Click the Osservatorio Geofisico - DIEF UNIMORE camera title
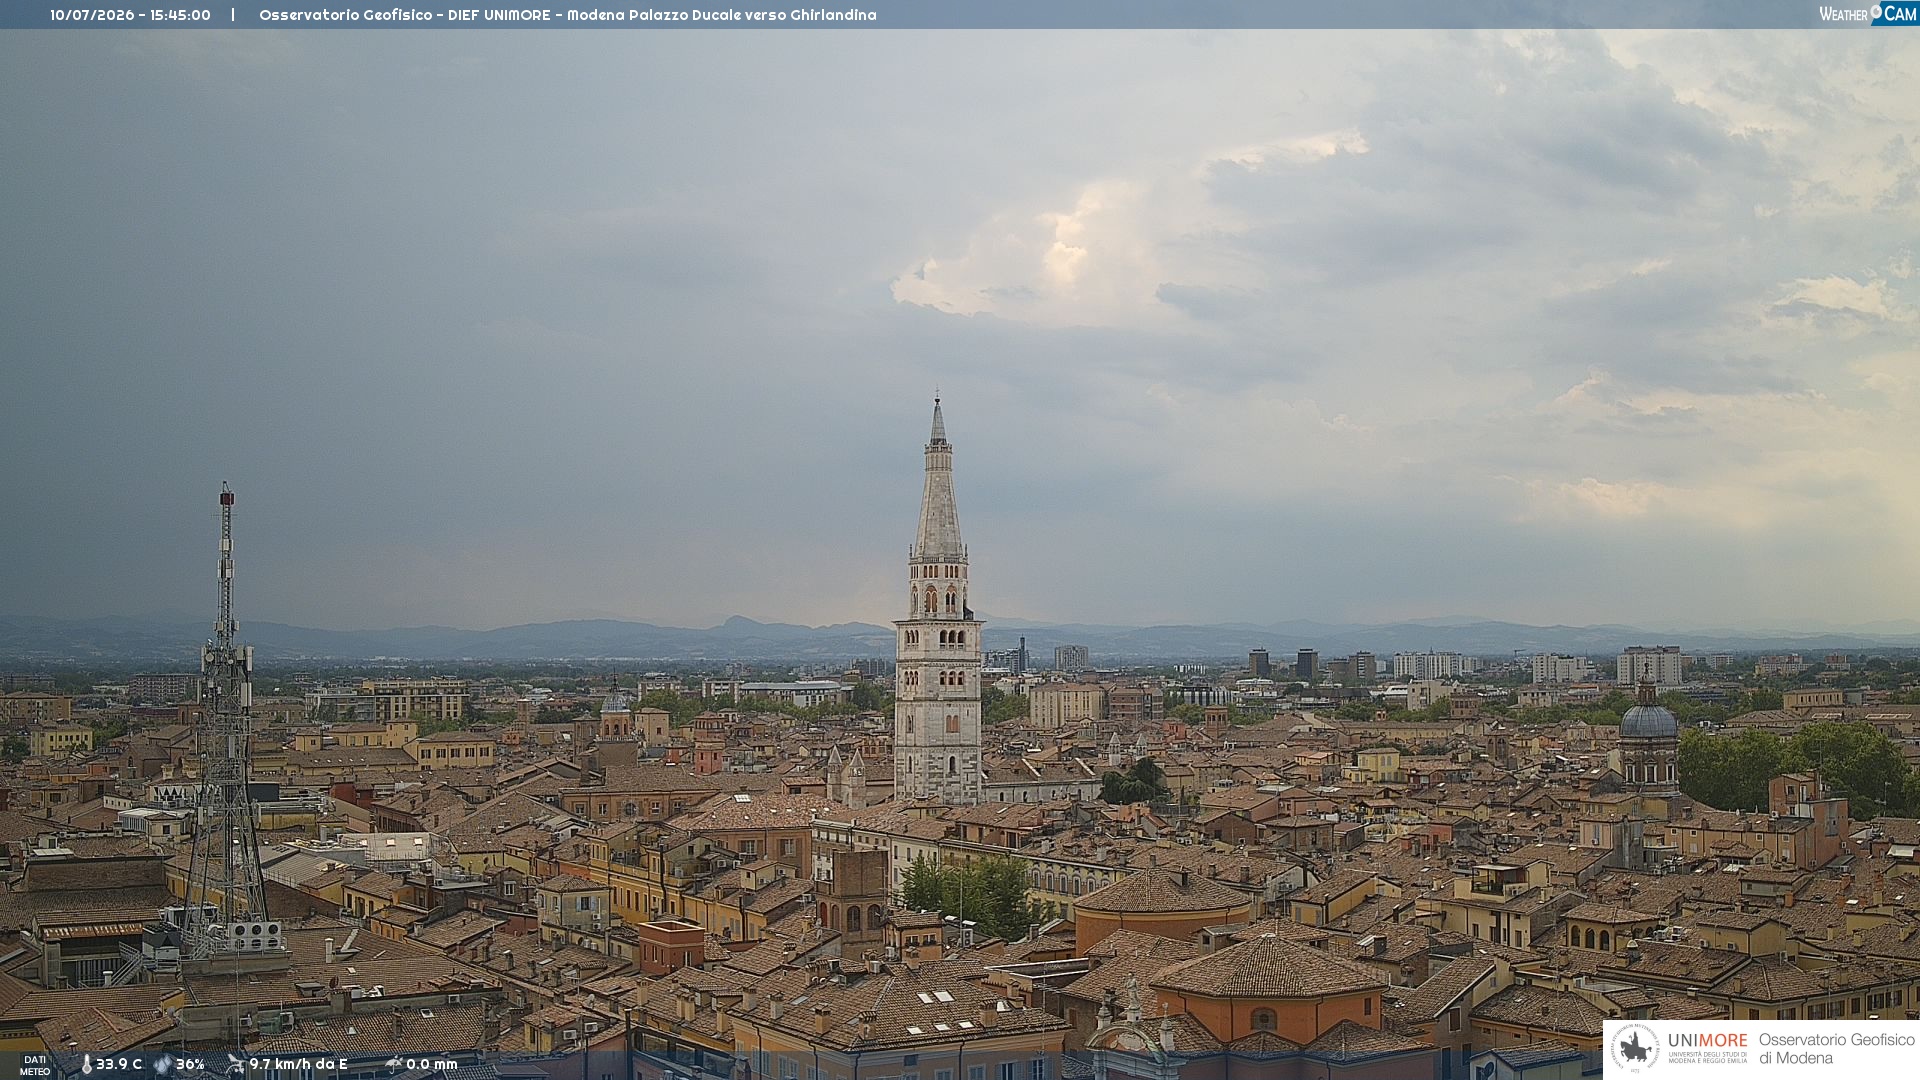Screen dimensions: 1920x1080 tap(568, 15)
